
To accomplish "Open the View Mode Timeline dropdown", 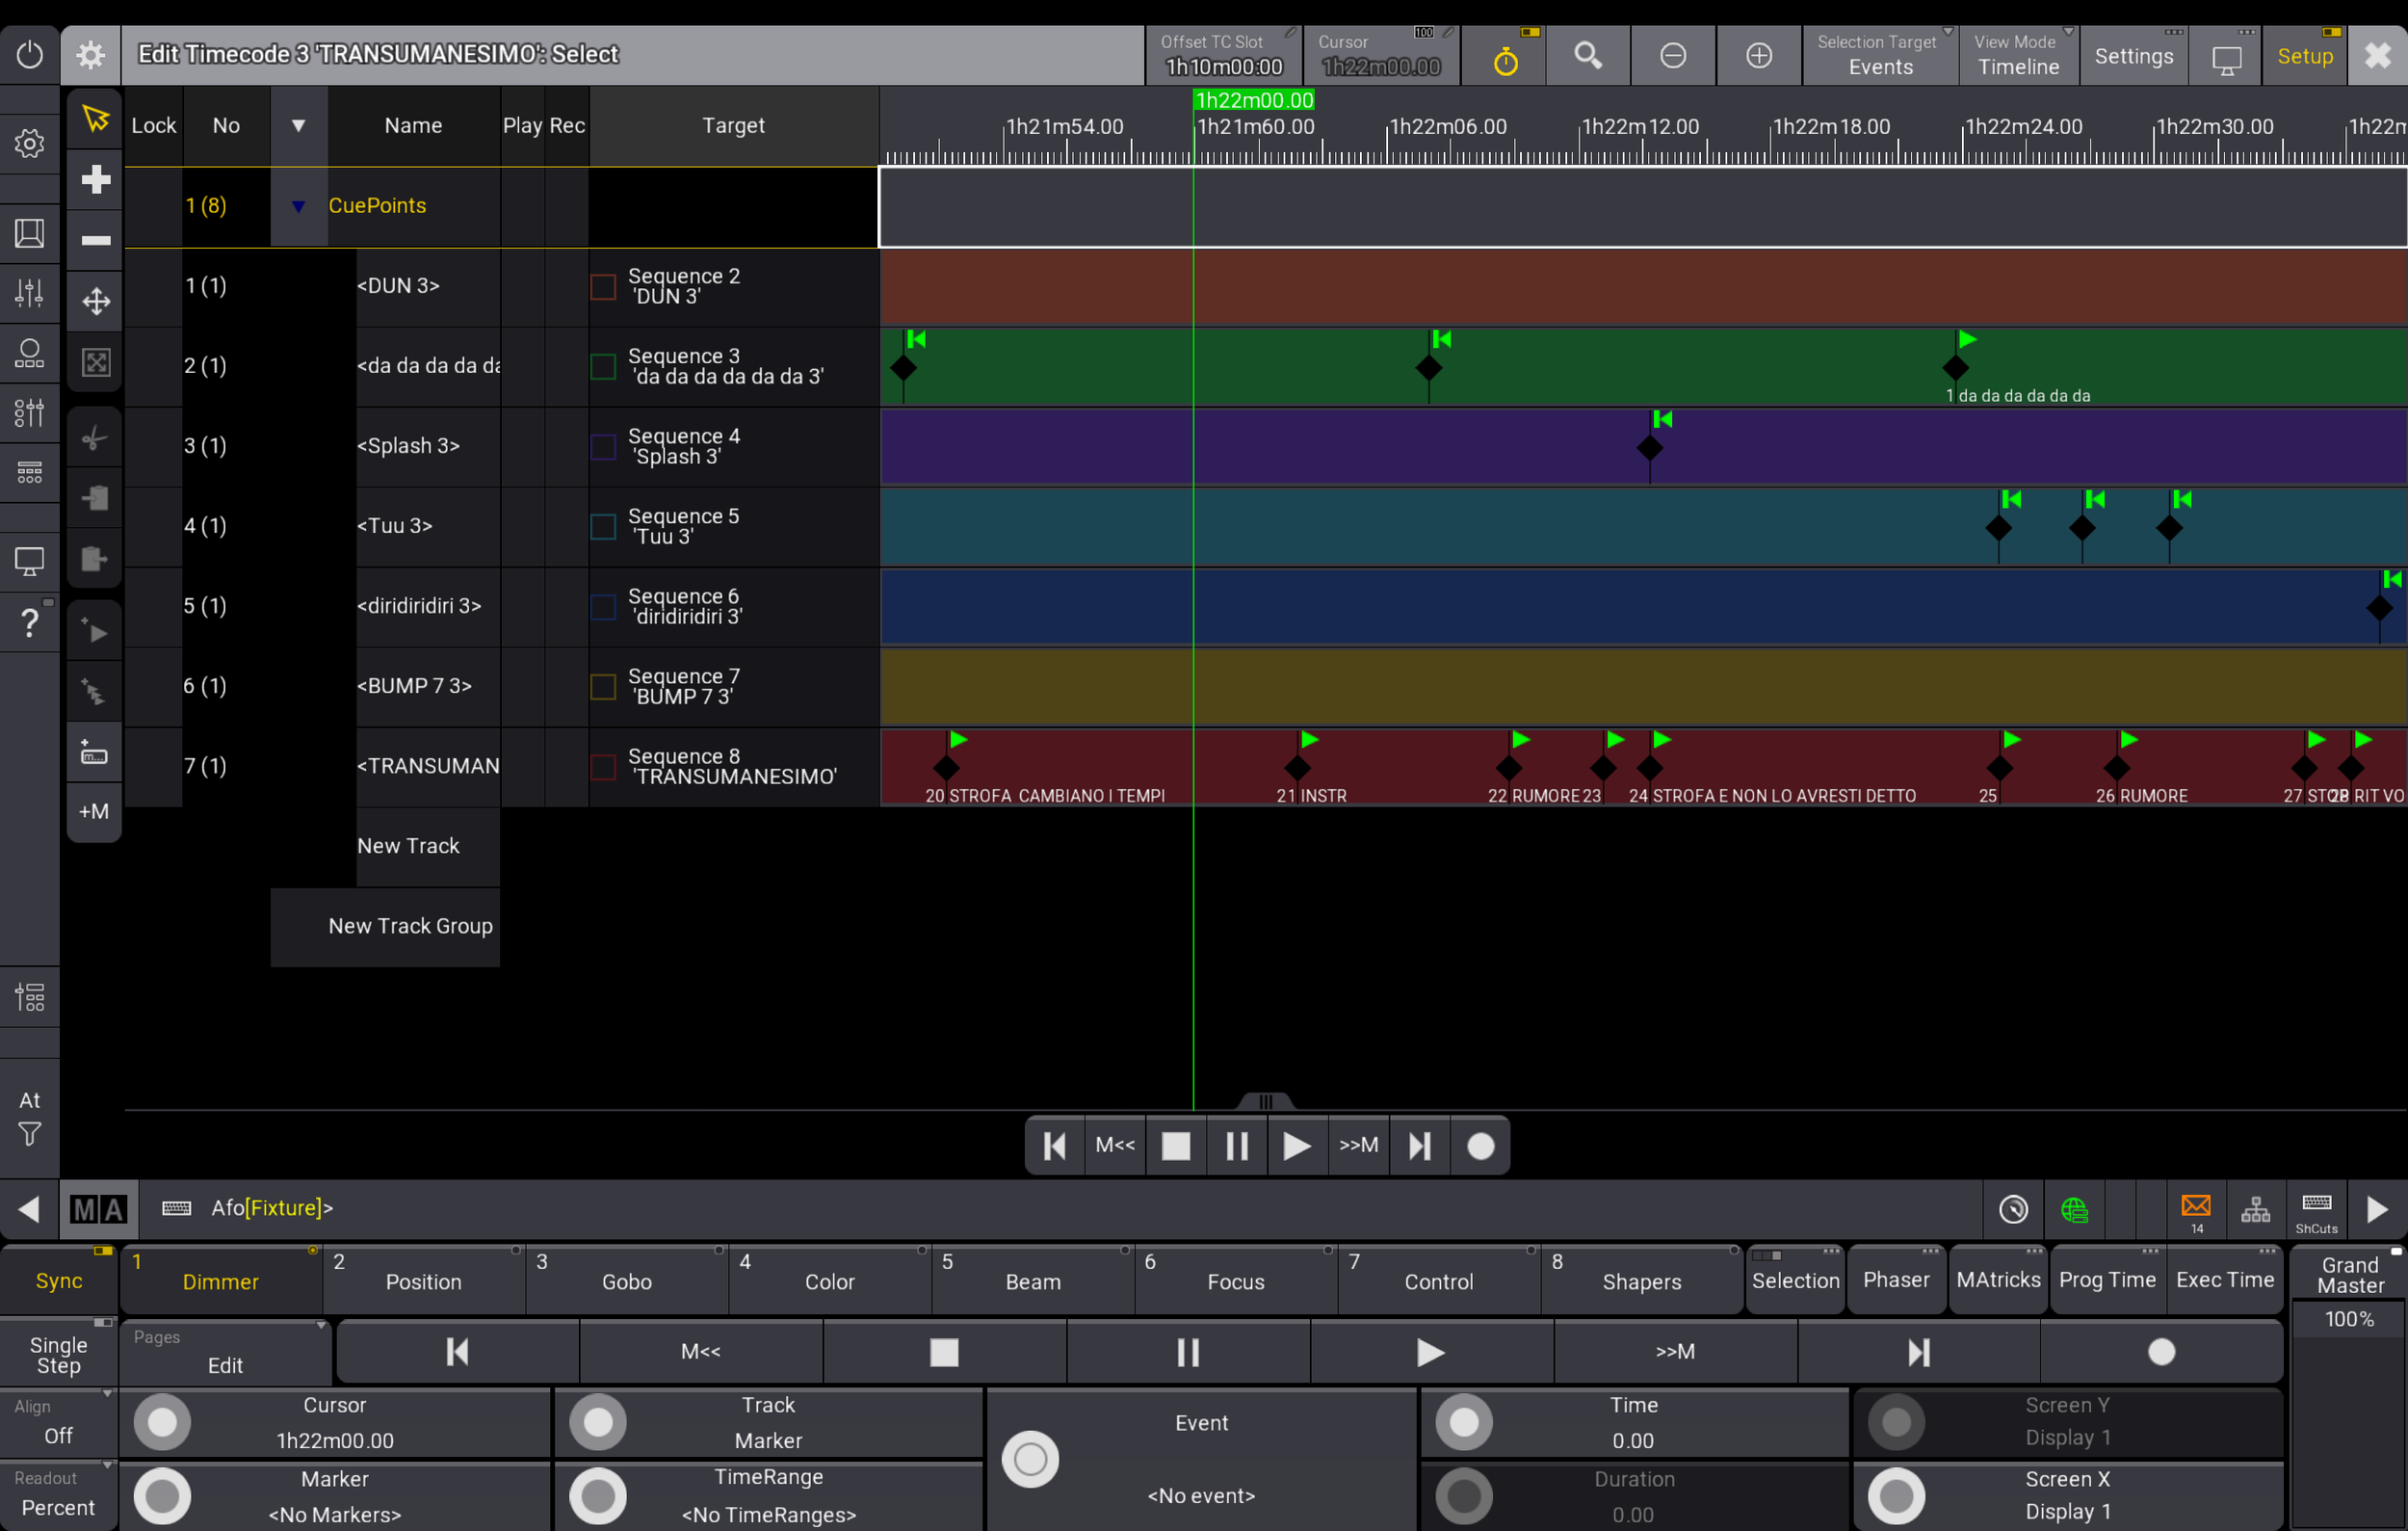I will point(2019,56).
